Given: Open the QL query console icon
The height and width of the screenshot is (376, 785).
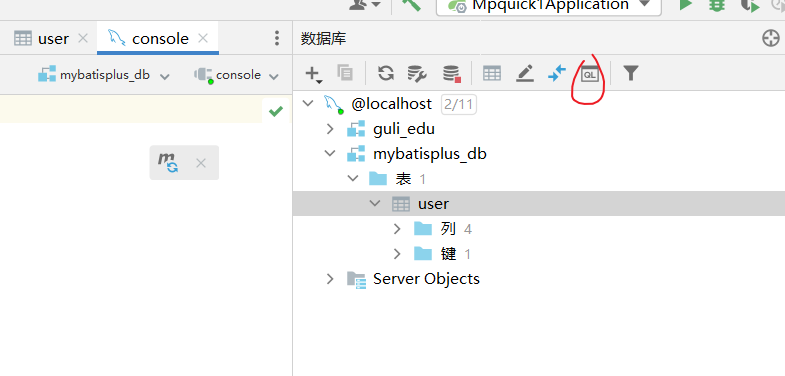Looking at the screenshot, I should 589,74.
